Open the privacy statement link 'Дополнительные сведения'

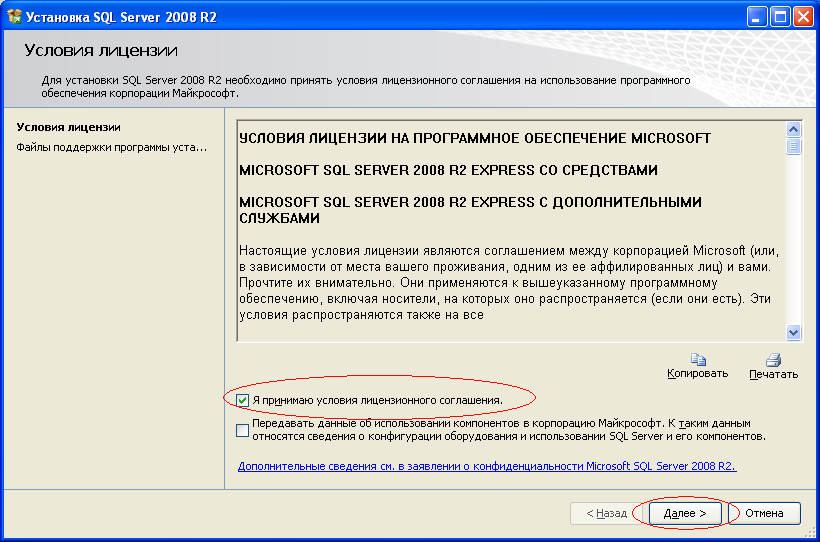click(x=487, y=466)
